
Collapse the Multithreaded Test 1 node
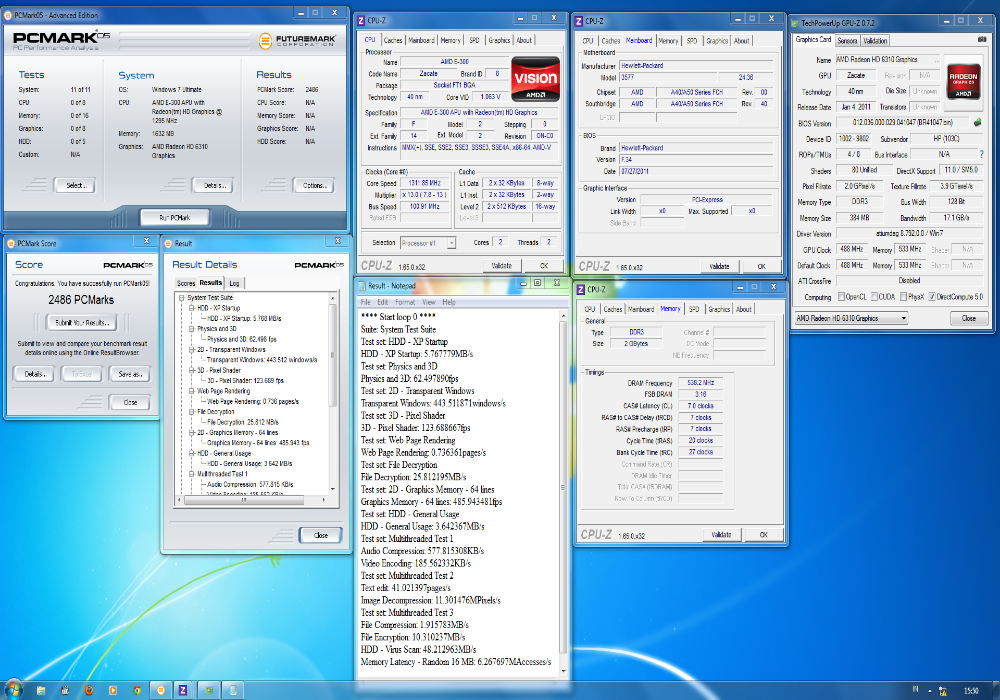coord(191,474)
